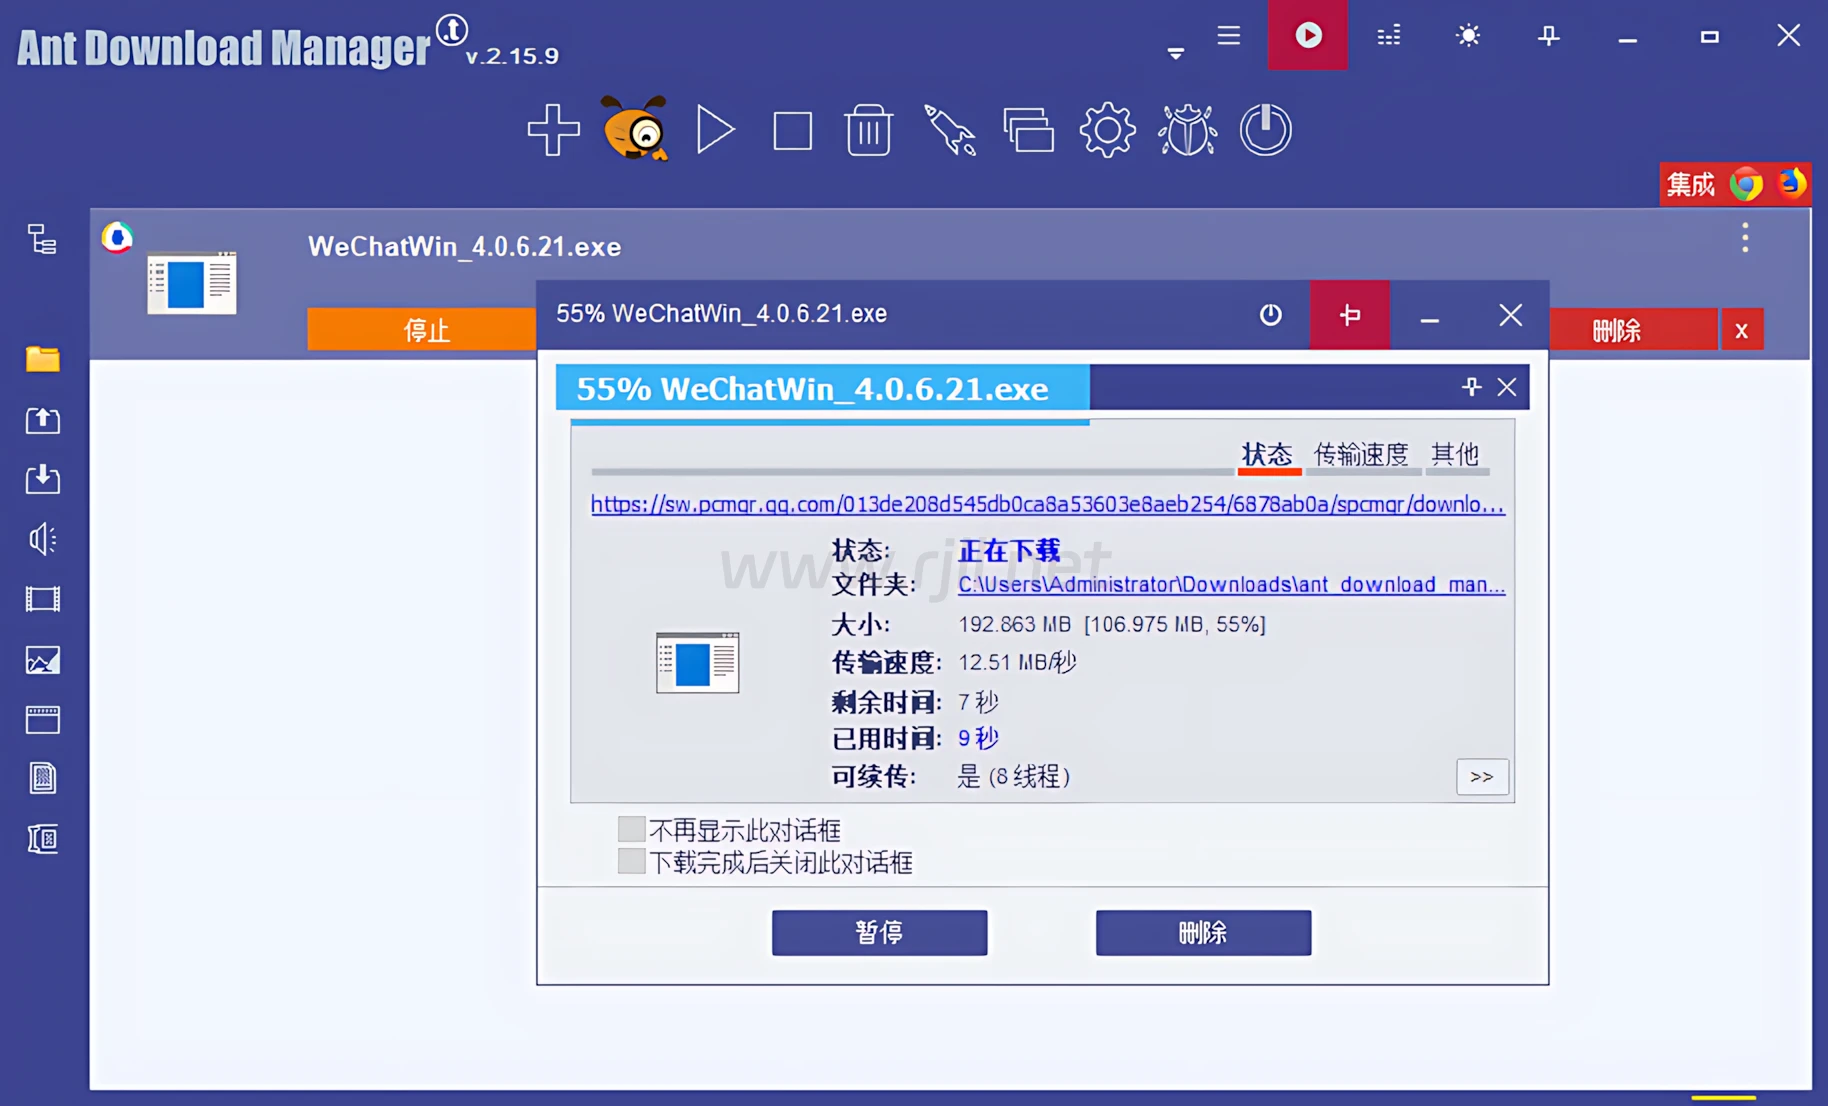Click the rocket icon in toolbar
1828x1106 pixels.
(949, 130)
